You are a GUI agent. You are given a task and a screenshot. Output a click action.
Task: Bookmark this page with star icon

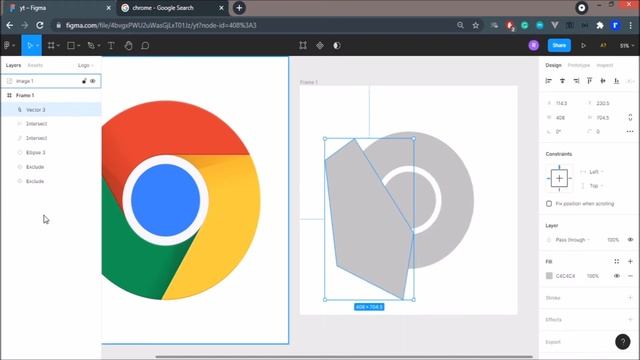476,25
